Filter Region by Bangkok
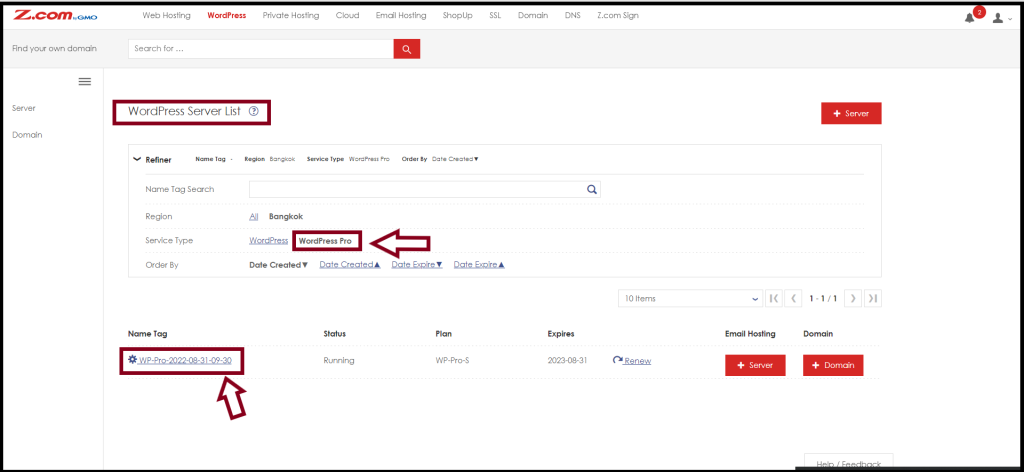 pyautogui.click(x=286, y=217)
